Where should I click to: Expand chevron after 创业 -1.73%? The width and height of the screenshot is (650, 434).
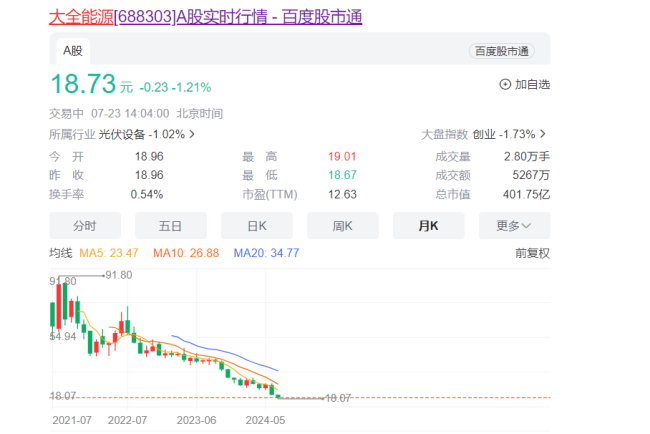click(543, 134)
